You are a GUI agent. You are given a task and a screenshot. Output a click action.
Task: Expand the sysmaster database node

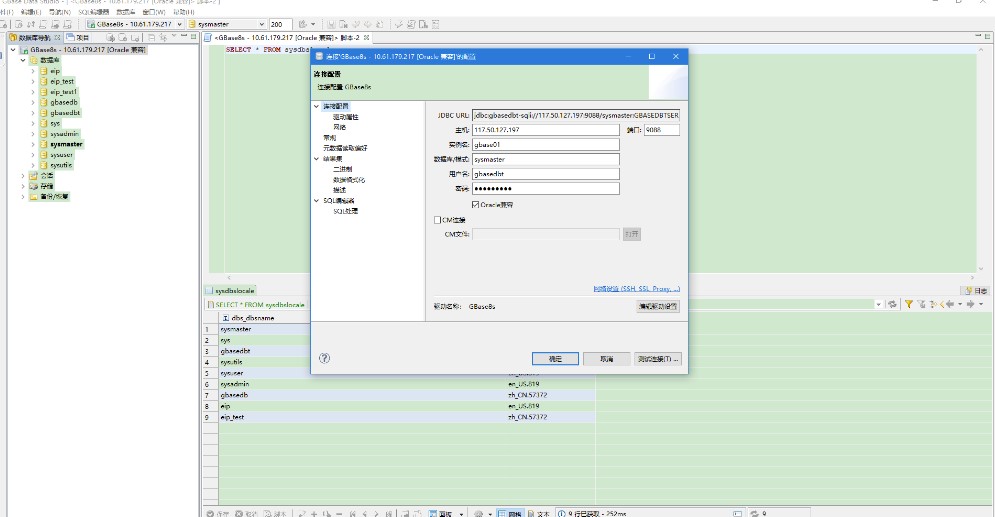click(33, 144)
